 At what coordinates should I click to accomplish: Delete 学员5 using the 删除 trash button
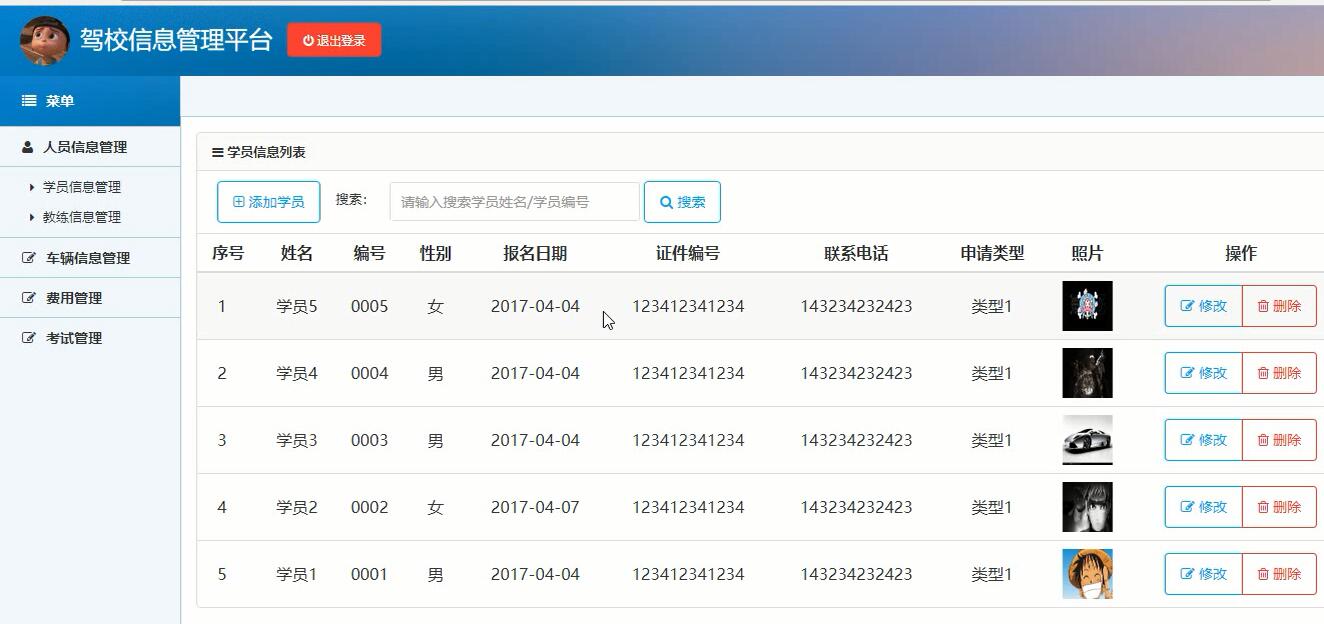click(1279, 306)
